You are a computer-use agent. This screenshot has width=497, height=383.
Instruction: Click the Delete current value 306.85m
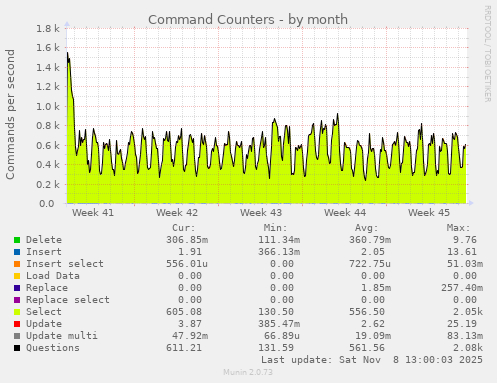click(187, 240)
